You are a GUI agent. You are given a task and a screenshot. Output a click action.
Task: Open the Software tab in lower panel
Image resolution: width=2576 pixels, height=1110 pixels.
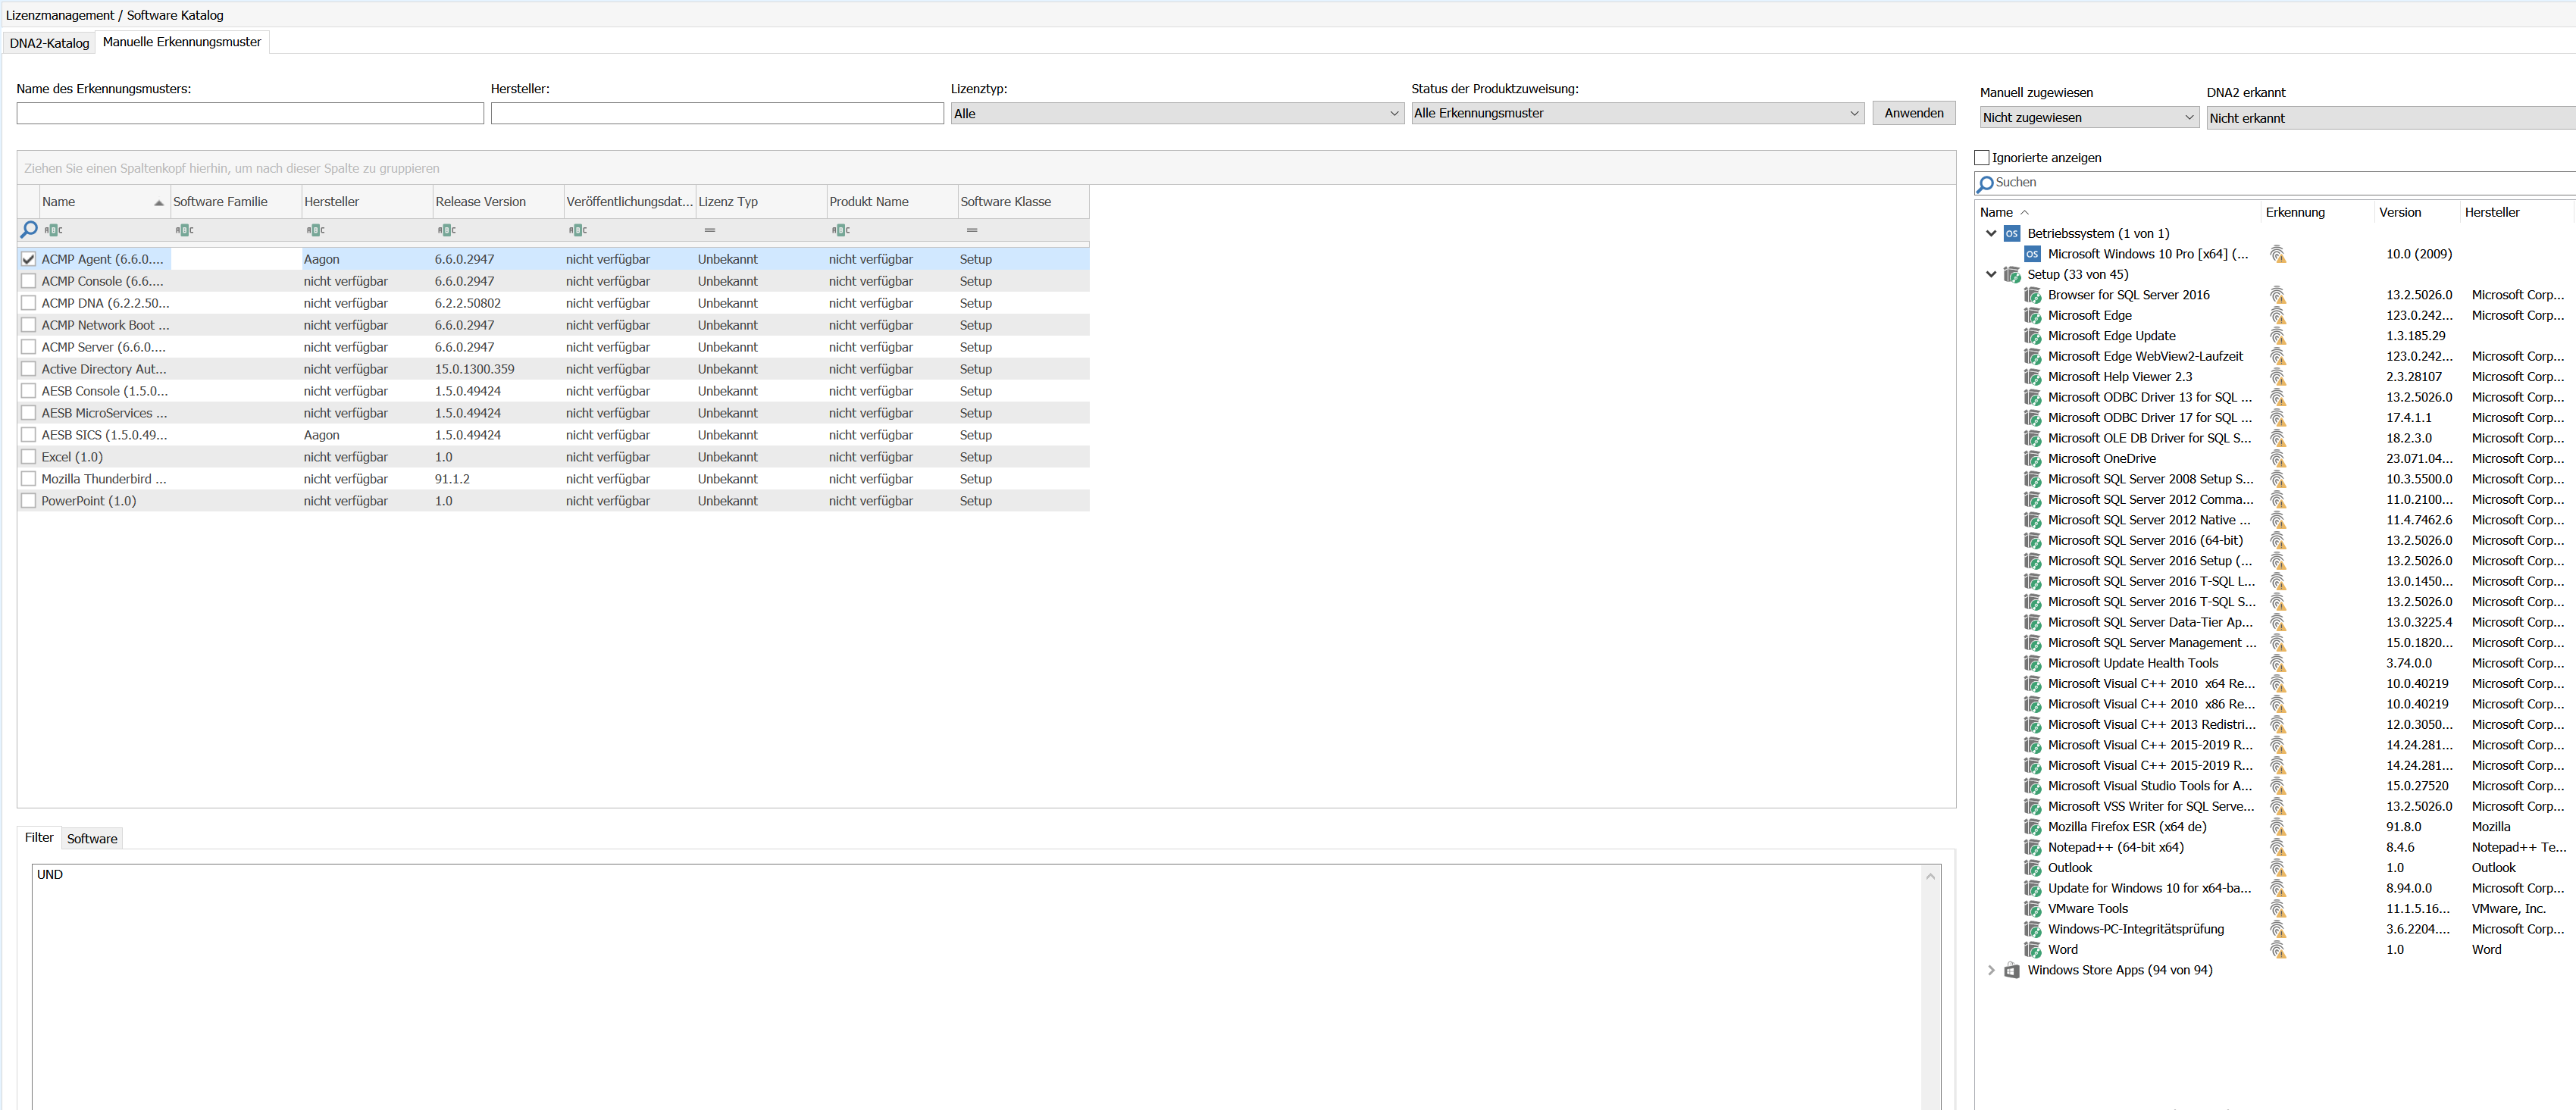pyautogui.click(x=92, y=839)
